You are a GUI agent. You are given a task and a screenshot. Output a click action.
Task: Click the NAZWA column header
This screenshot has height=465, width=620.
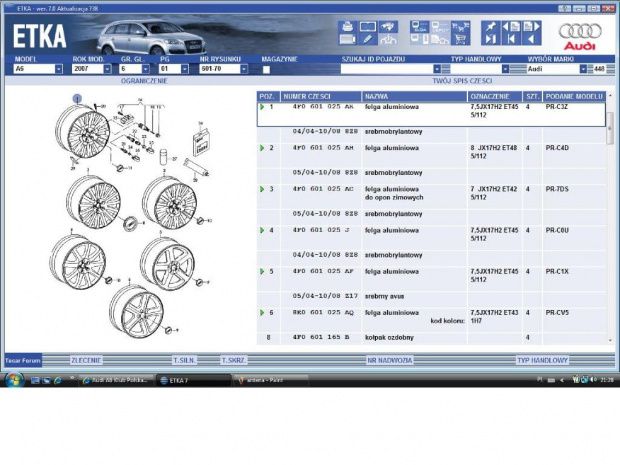(414, 96)
